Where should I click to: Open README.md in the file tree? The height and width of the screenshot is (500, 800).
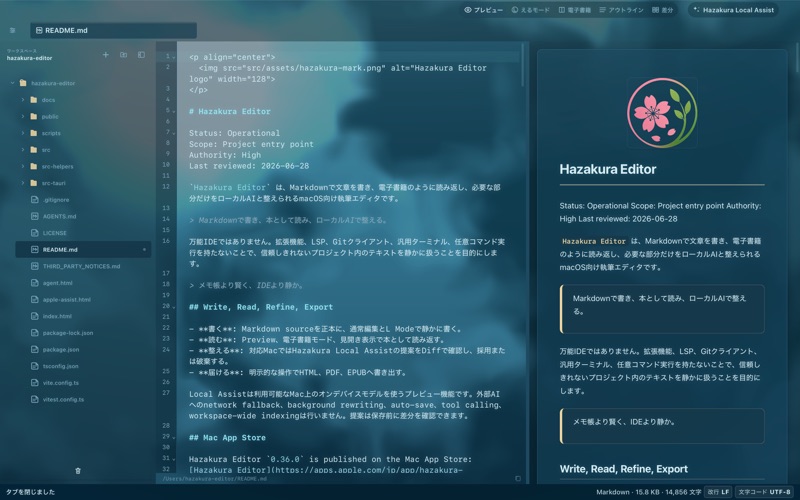pos(83,249)
